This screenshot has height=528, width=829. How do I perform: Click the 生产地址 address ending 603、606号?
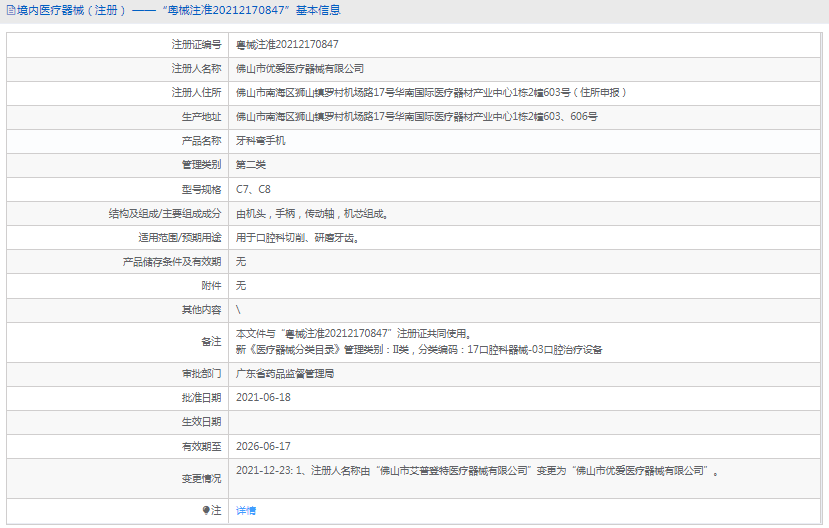pyautogui.click(x=417, y=117)
